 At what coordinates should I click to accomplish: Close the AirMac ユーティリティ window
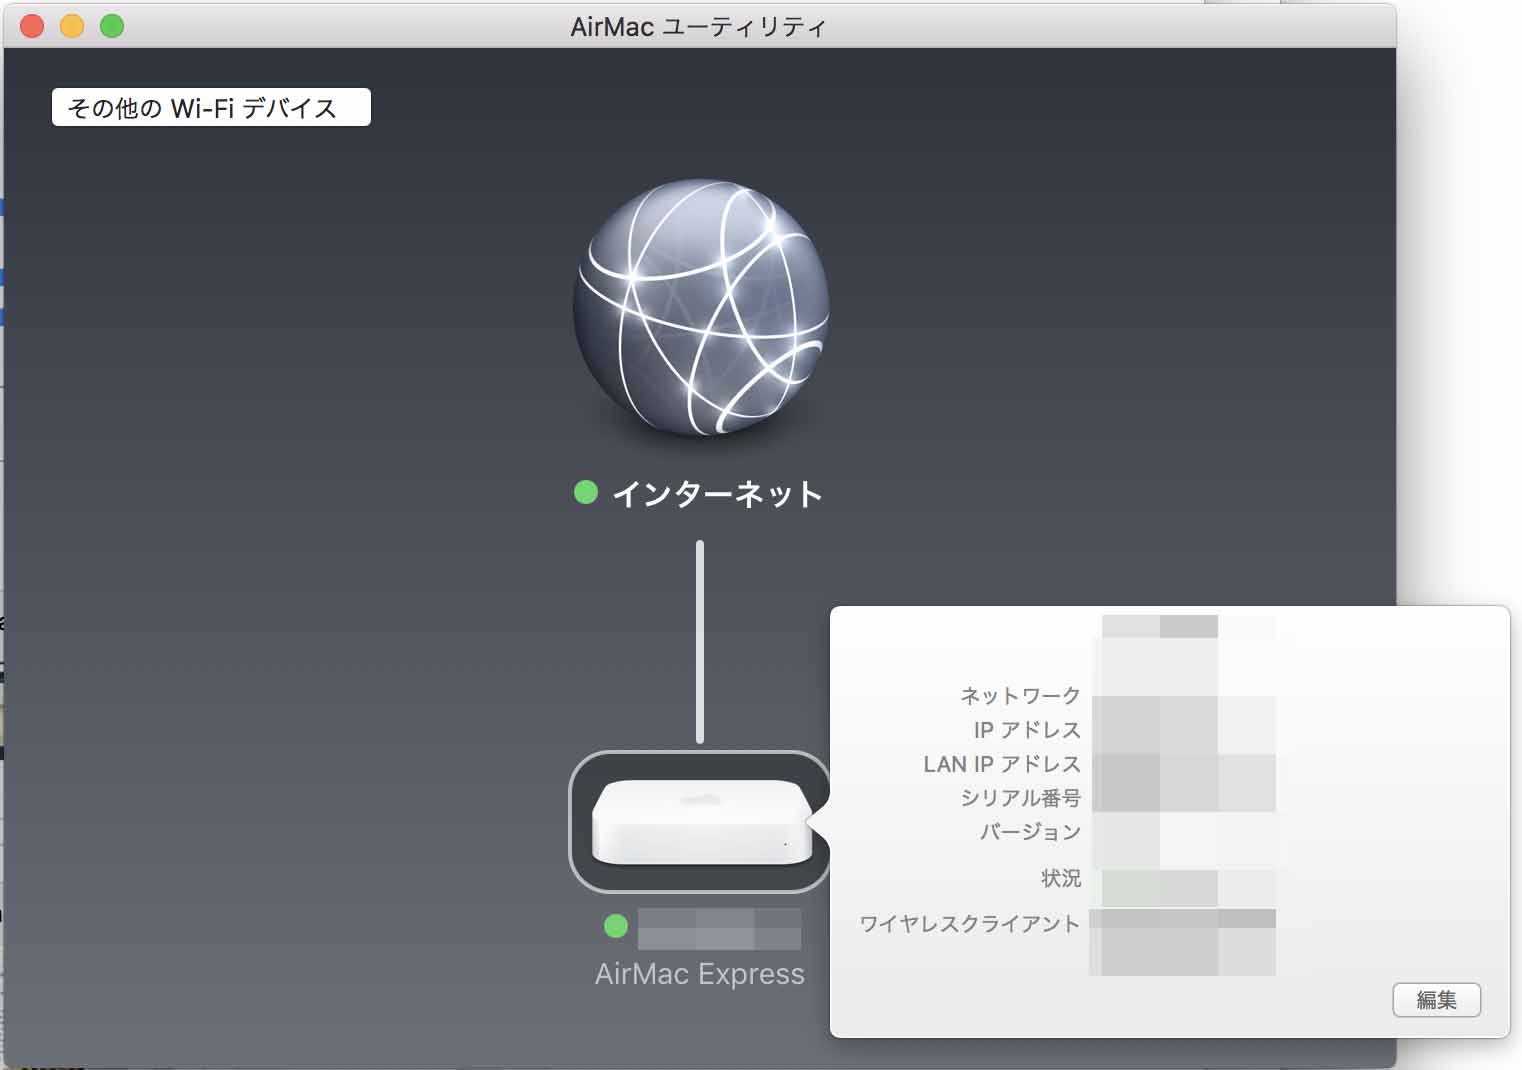32,26
